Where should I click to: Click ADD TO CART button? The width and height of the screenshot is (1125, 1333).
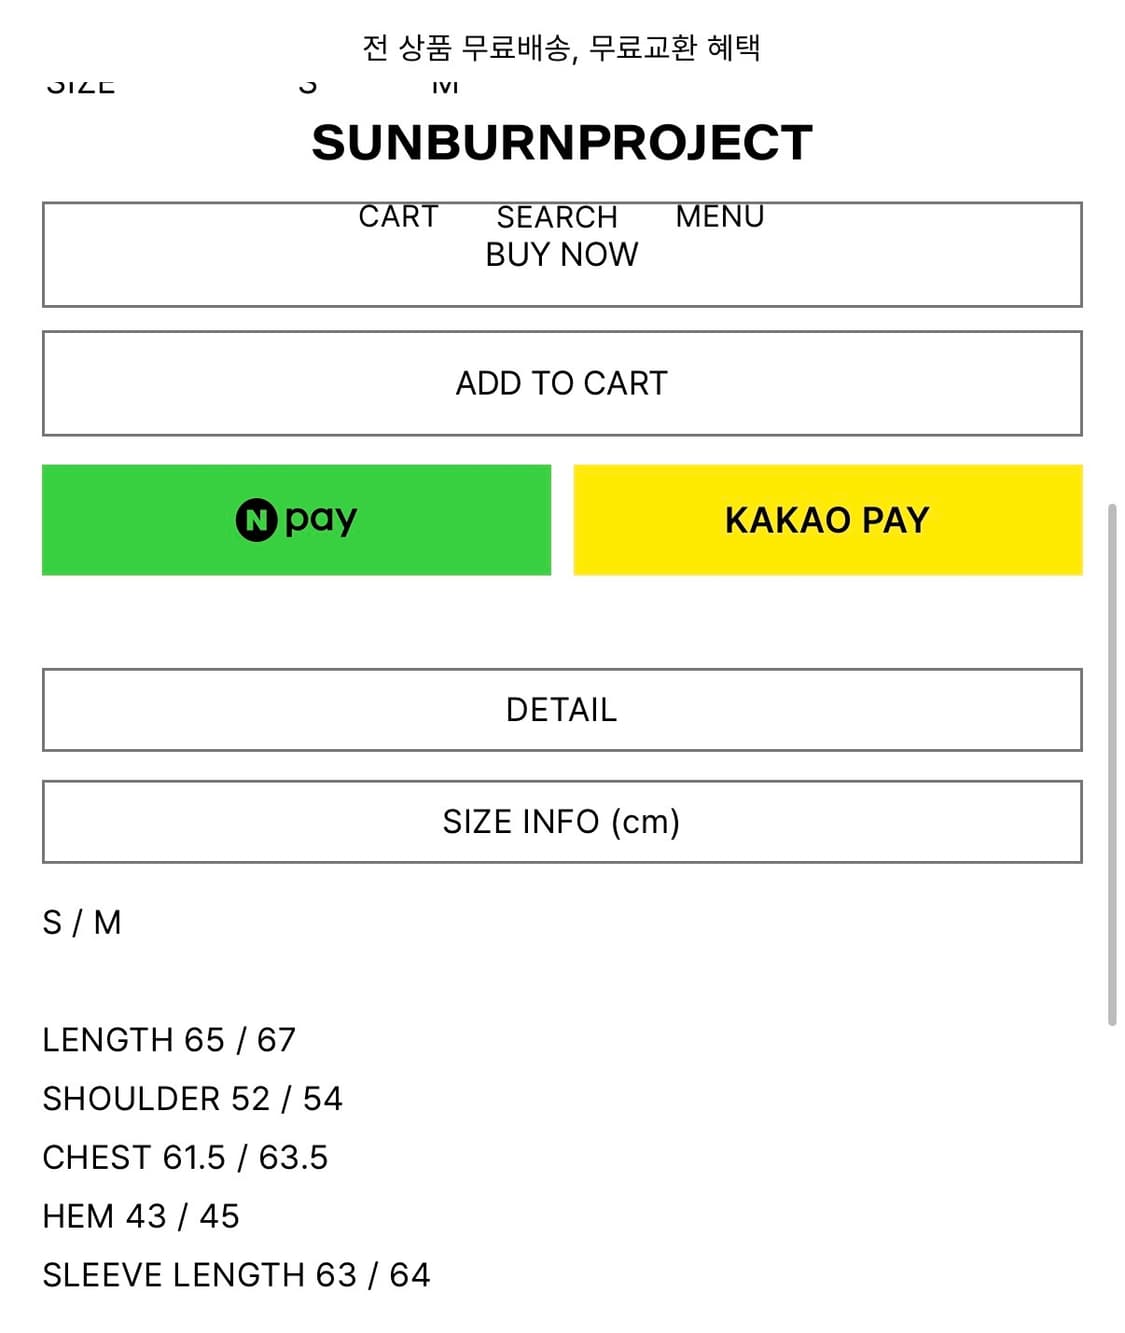[x=562, y=383]
